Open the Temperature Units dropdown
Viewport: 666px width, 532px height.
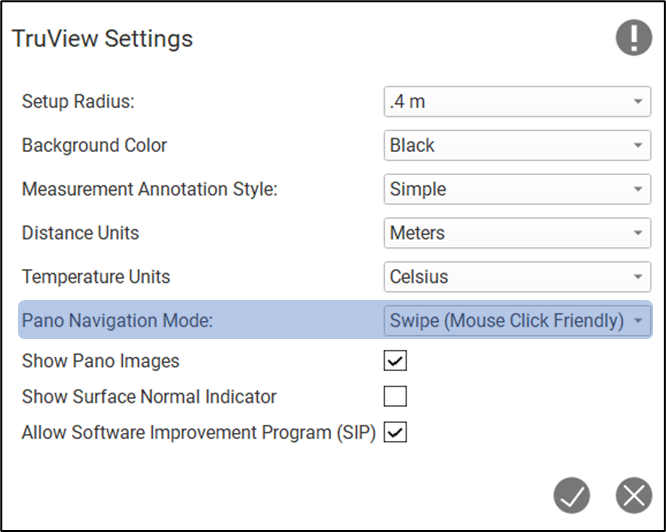(517, 277)
